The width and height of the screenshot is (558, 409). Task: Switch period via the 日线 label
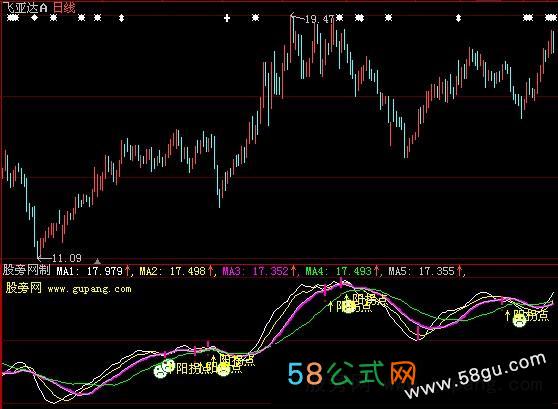[64, 7]
